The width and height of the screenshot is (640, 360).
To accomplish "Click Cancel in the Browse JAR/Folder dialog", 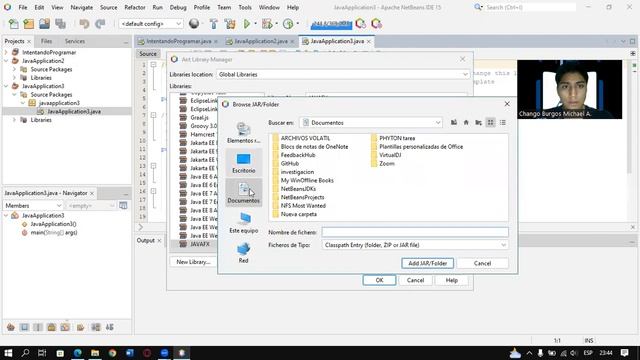I will (482, 264).
